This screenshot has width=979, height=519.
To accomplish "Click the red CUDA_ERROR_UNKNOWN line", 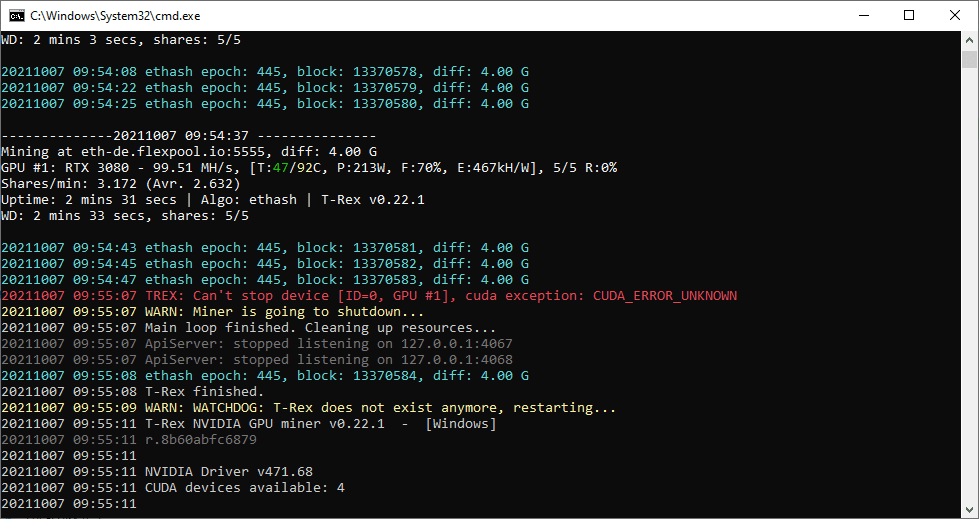I will click(x=369, y=295).
